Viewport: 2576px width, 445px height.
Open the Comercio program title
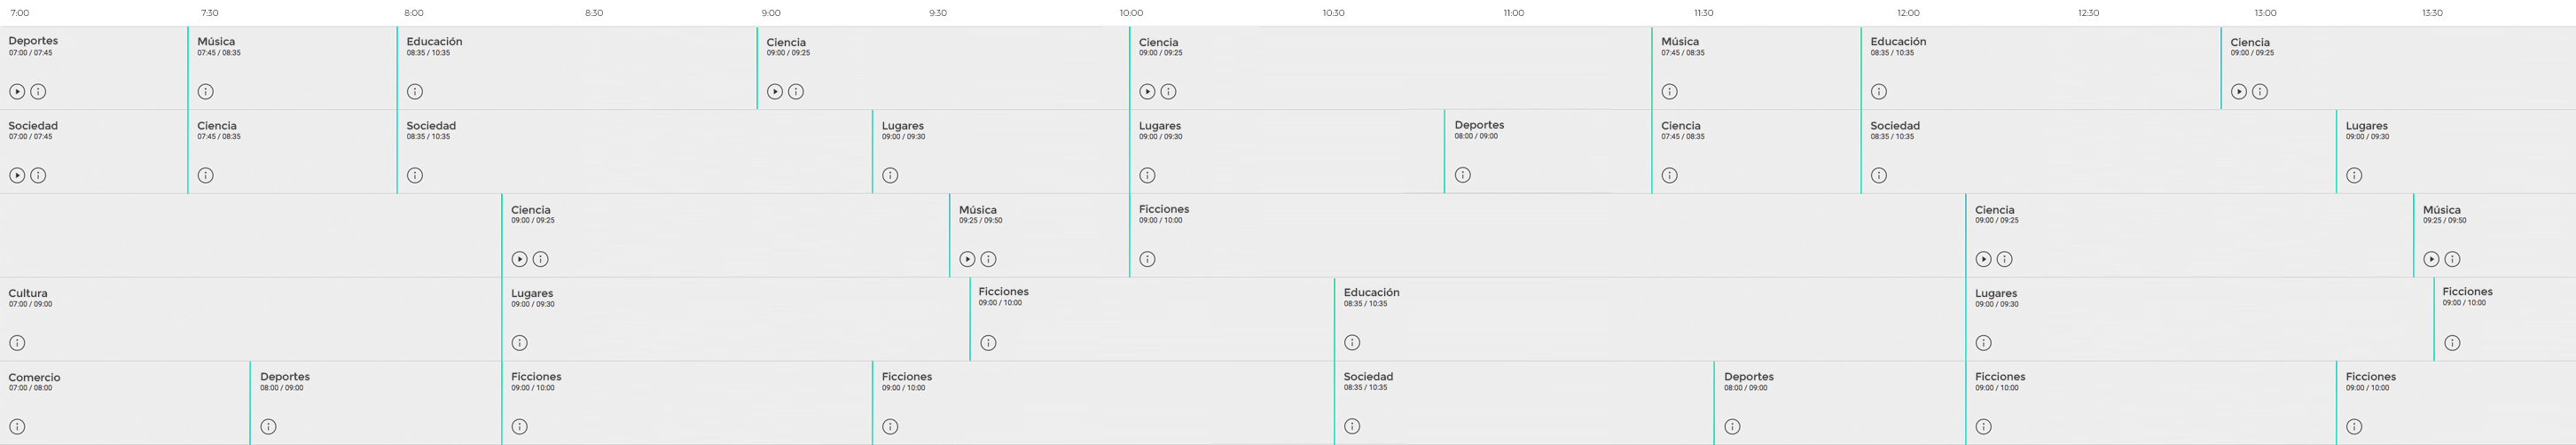point(34,378)
